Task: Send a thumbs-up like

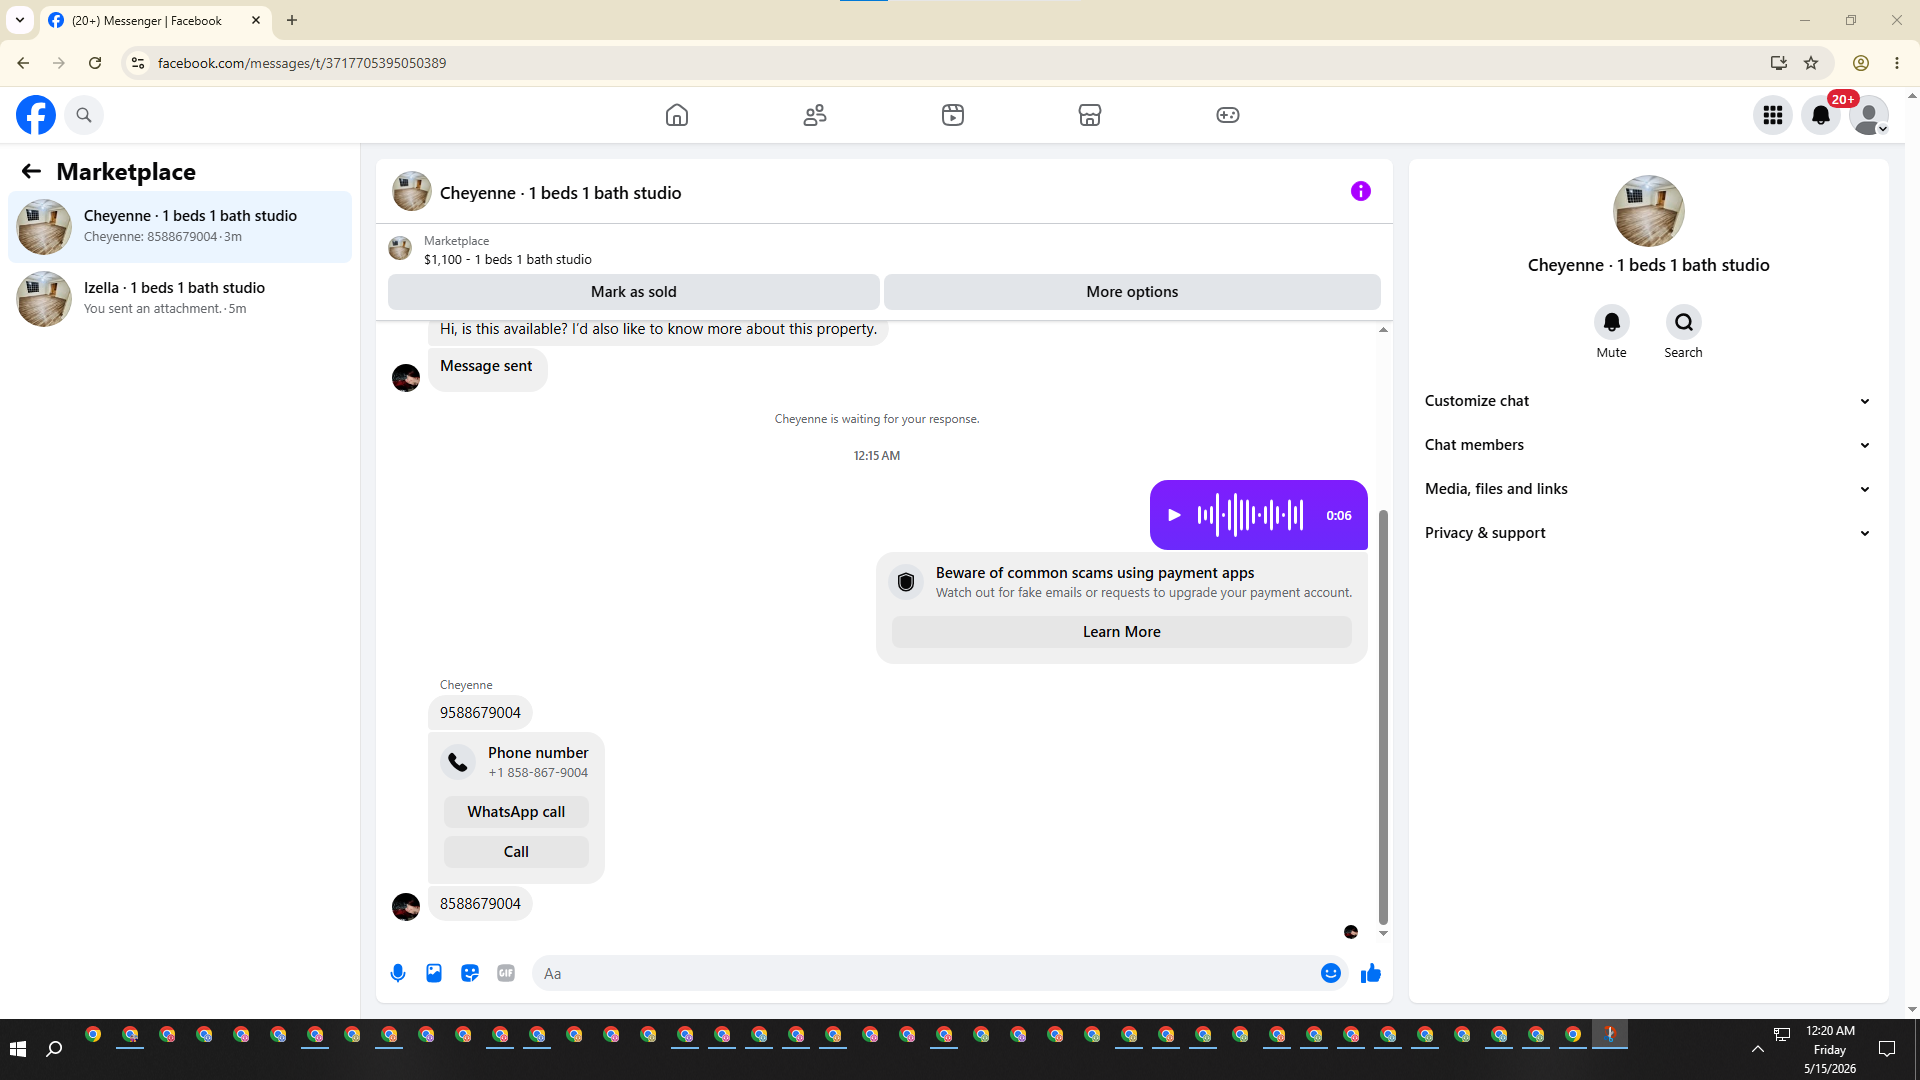Action: (x=1371, y=973)
